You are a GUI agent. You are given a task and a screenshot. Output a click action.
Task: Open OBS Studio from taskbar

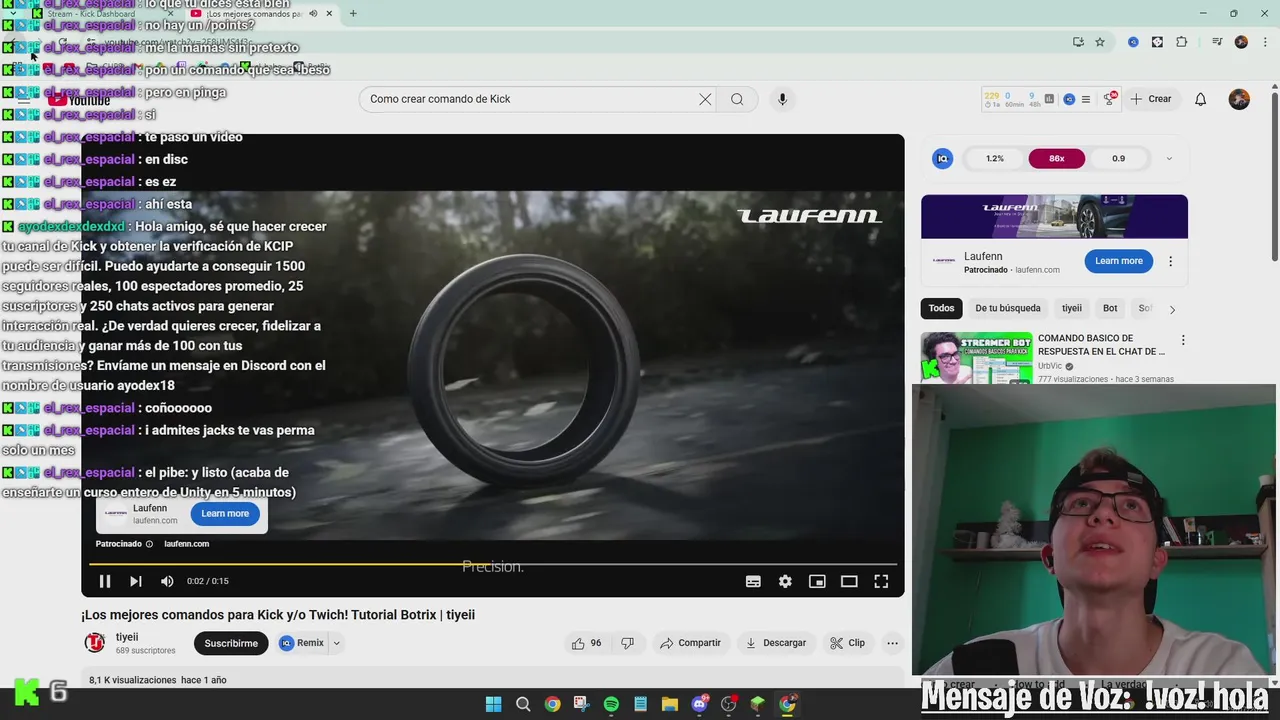click(x=729, y=704)
